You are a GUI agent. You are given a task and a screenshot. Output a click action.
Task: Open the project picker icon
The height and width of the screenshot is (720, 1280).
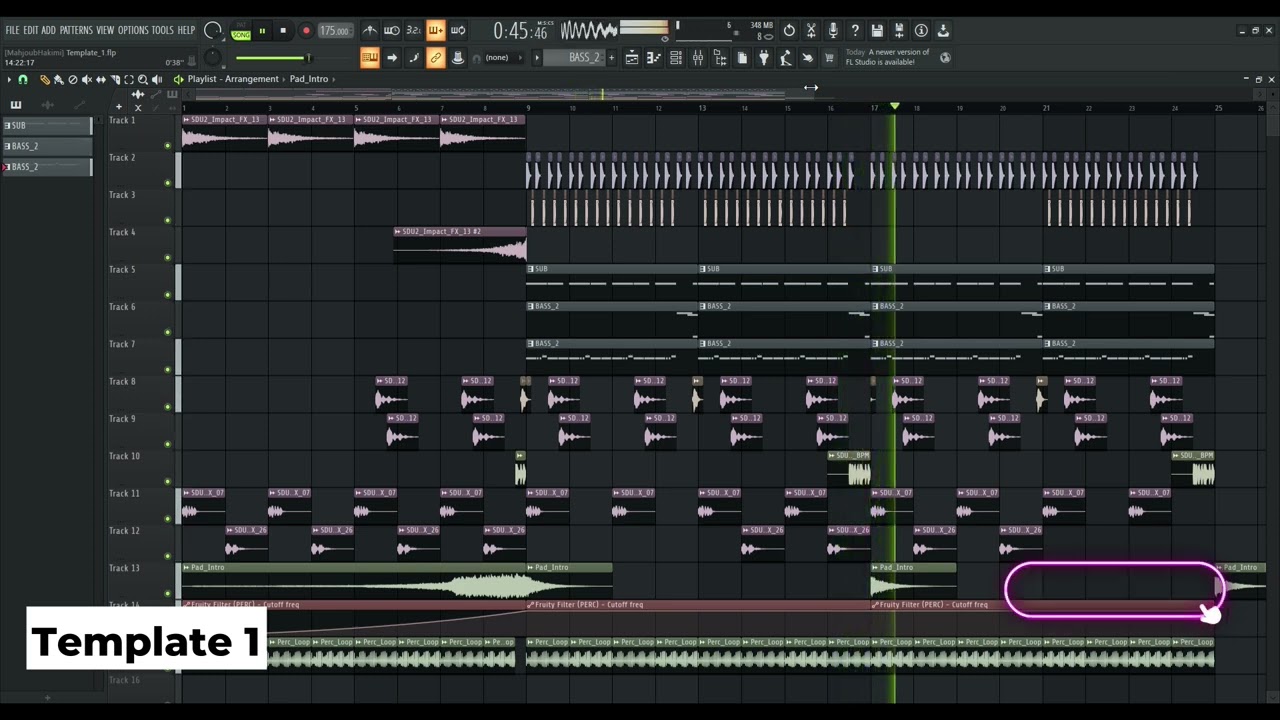click(x=742, y=58)
